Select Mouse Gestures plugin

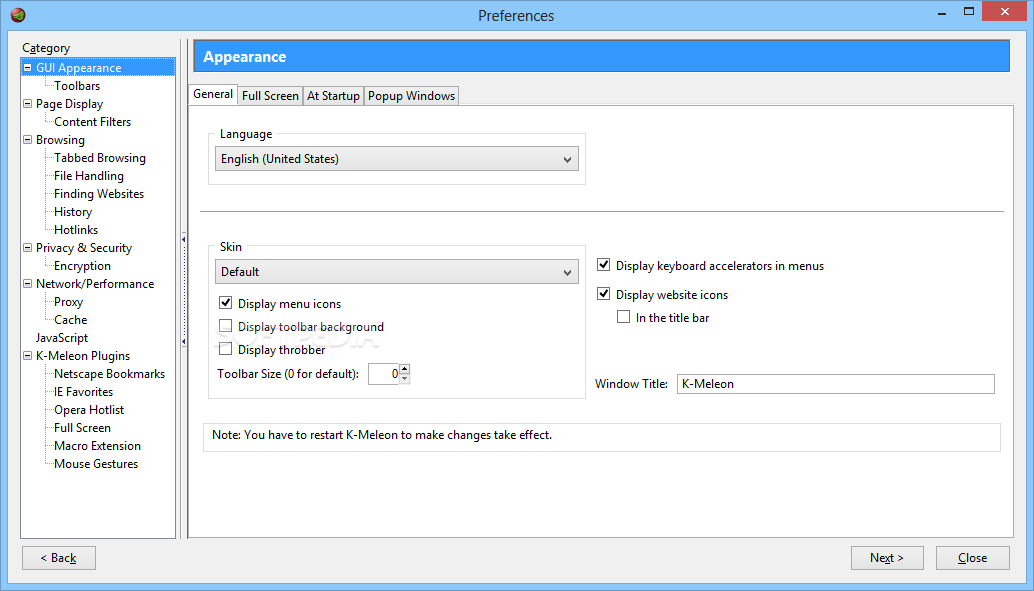click(96, 464)
